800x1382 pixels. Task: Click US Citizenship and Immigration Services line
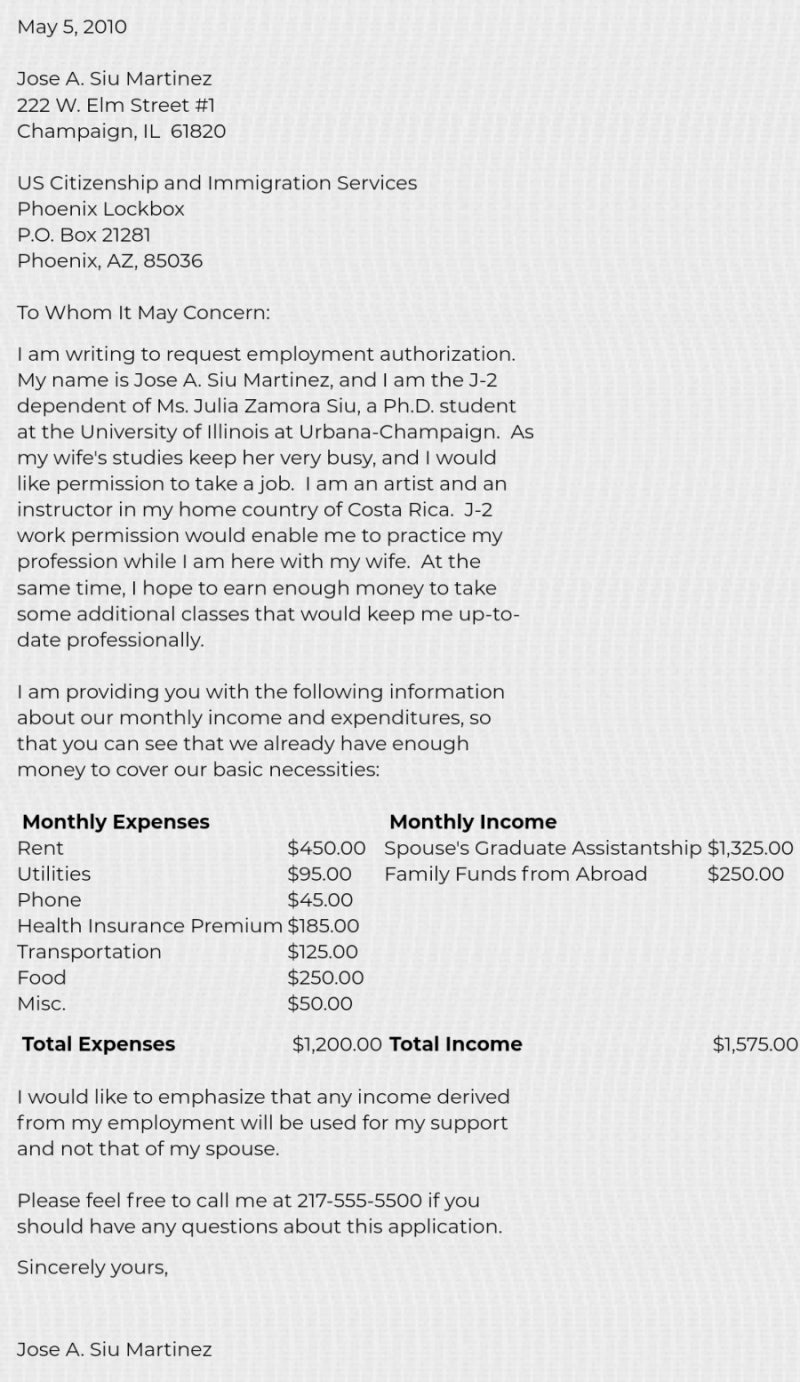click(x=217, y=183)
